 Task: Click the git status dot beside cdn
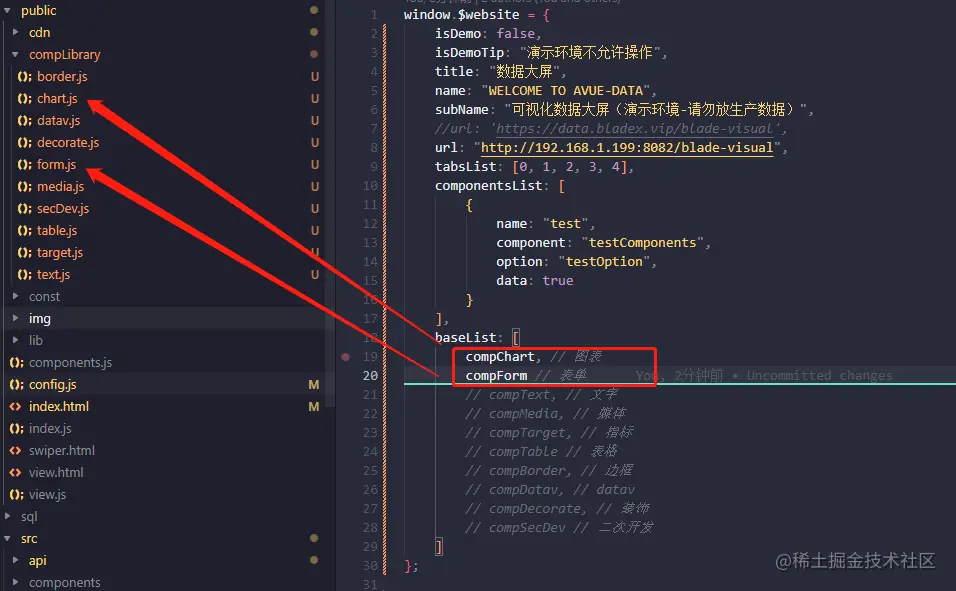click(x=313, y=32)
